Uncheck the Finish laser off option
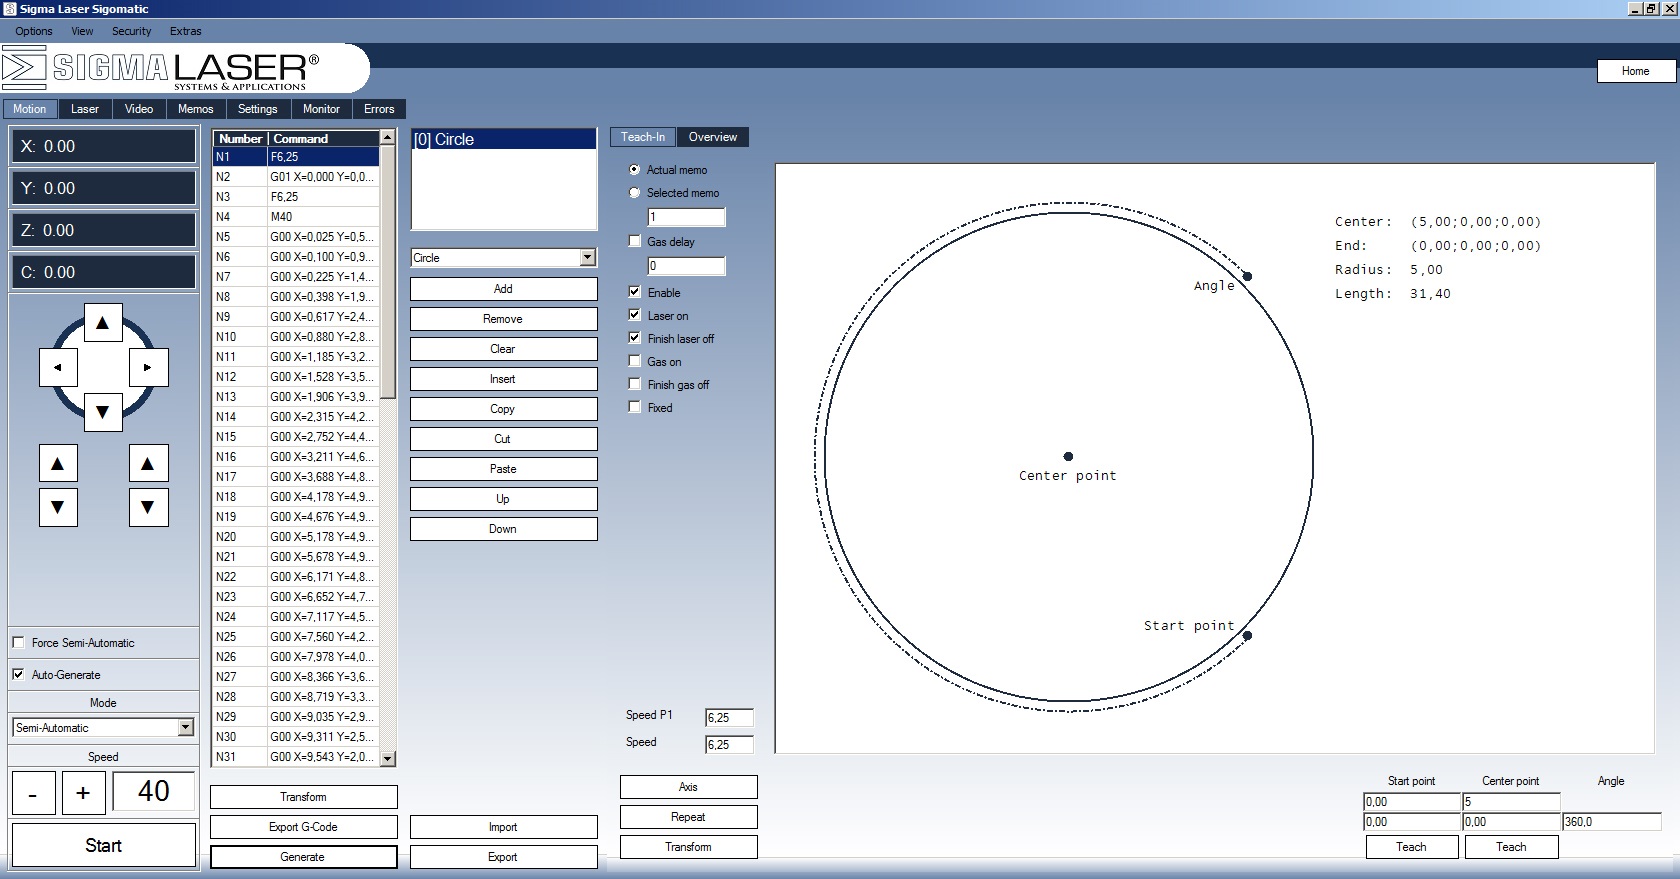This screenshot has width=1680, height=879. (634, 338)
